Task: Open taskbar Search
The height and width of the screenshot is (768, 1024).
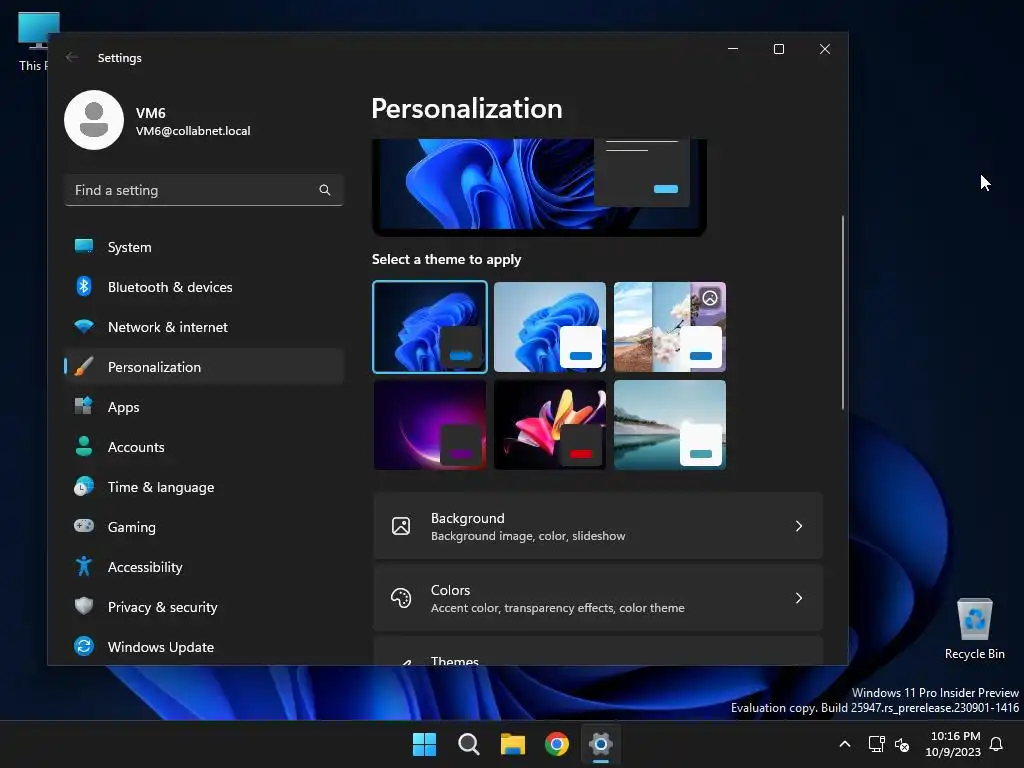Action: click(x=469, y=744)
